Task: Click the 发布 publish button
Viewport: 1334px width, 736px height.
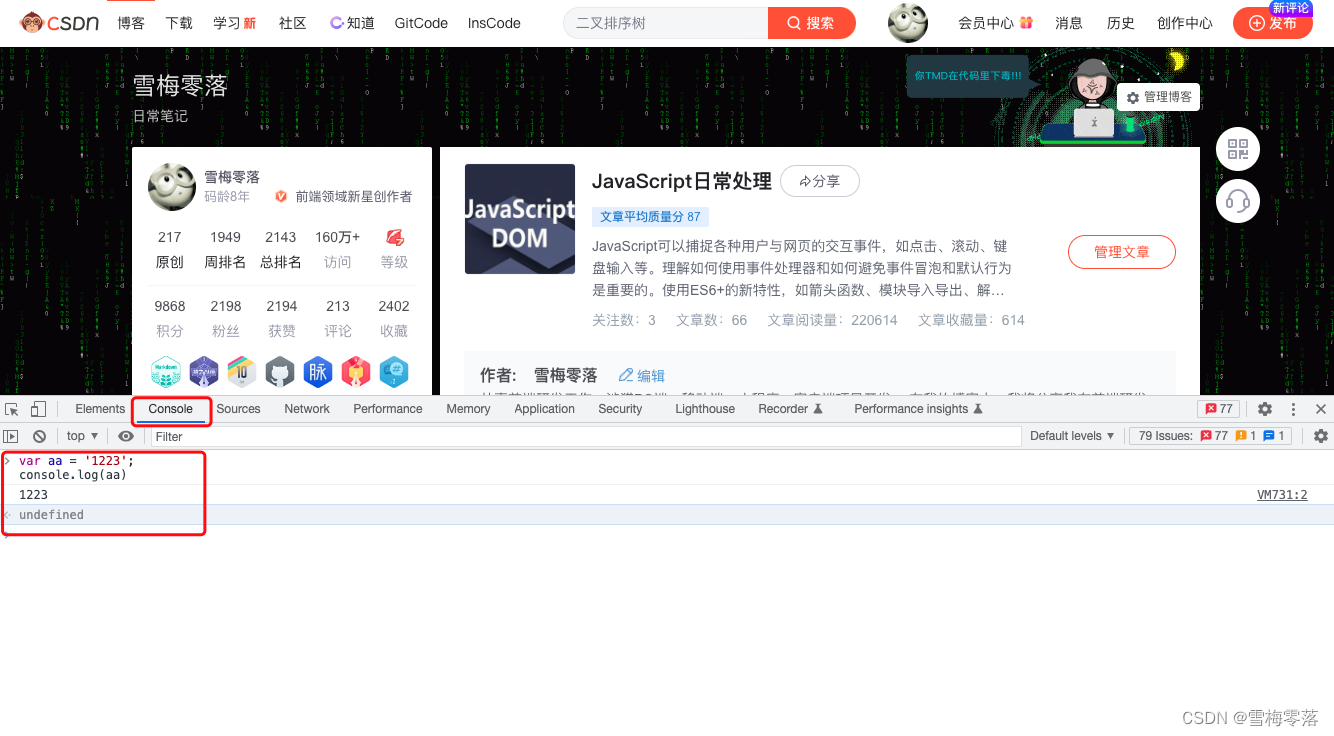Action: [x=1272, y=23]
